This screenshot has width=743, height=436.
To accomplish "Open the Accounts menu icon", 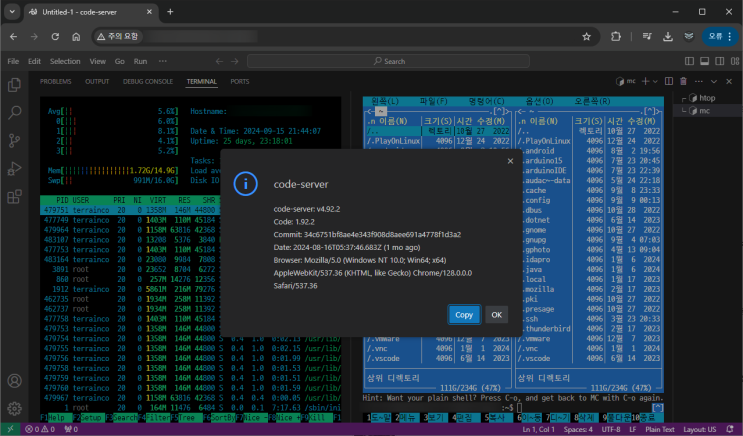I will (x=14, y=381).
